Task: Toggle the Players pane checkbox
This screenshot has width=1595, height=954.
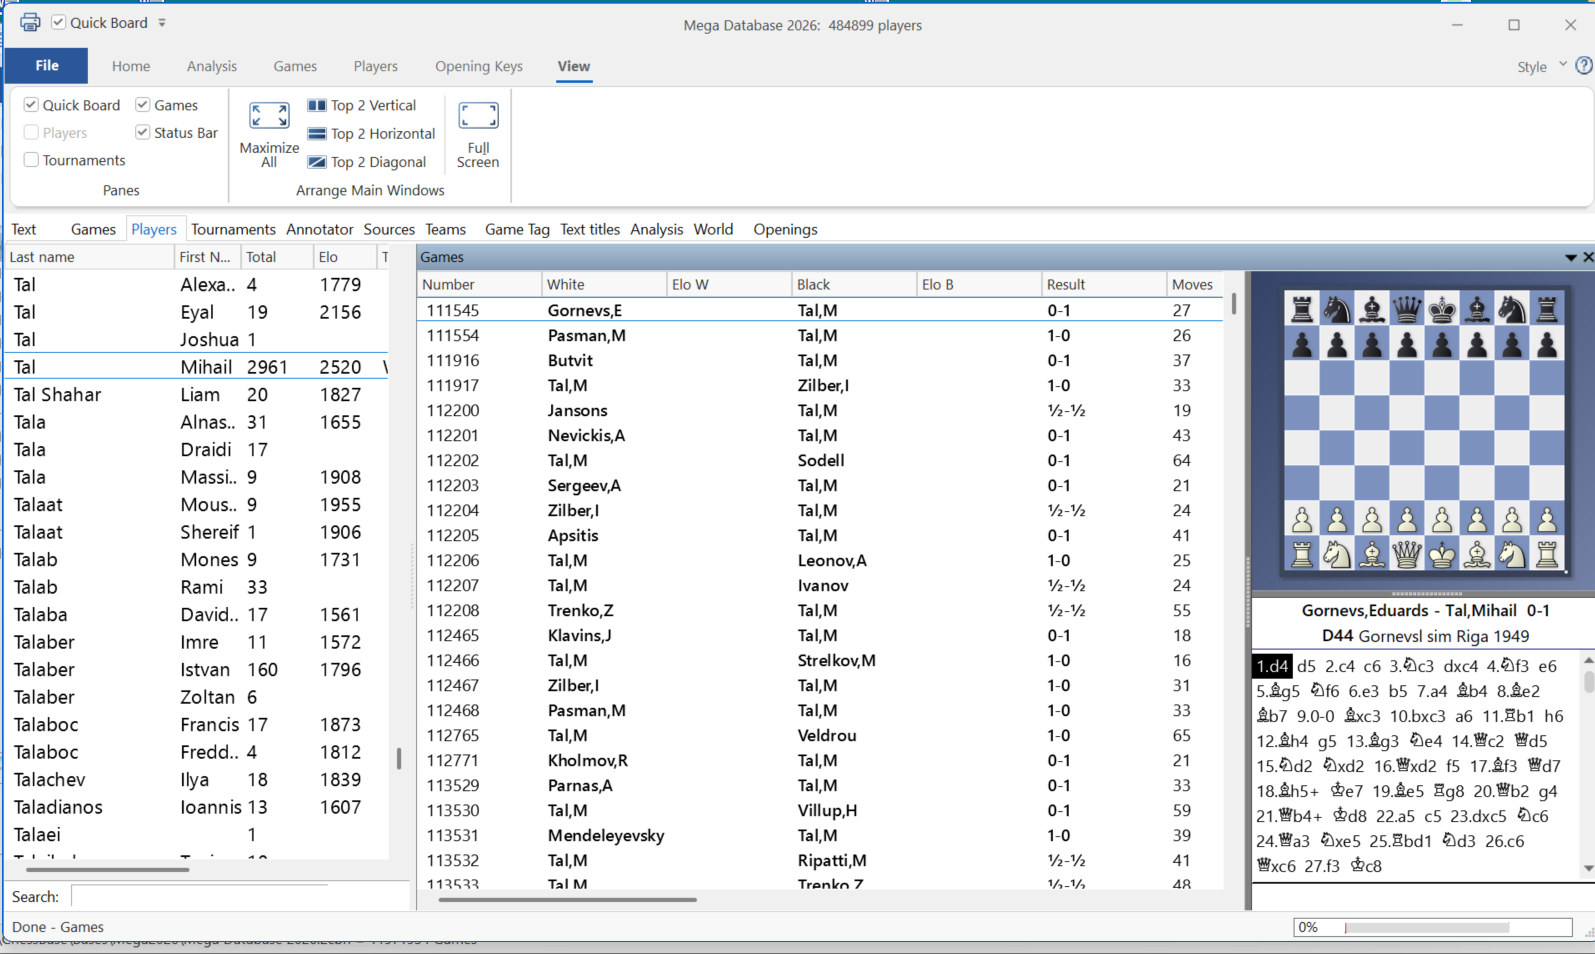Action: click(x=31, y=132)
